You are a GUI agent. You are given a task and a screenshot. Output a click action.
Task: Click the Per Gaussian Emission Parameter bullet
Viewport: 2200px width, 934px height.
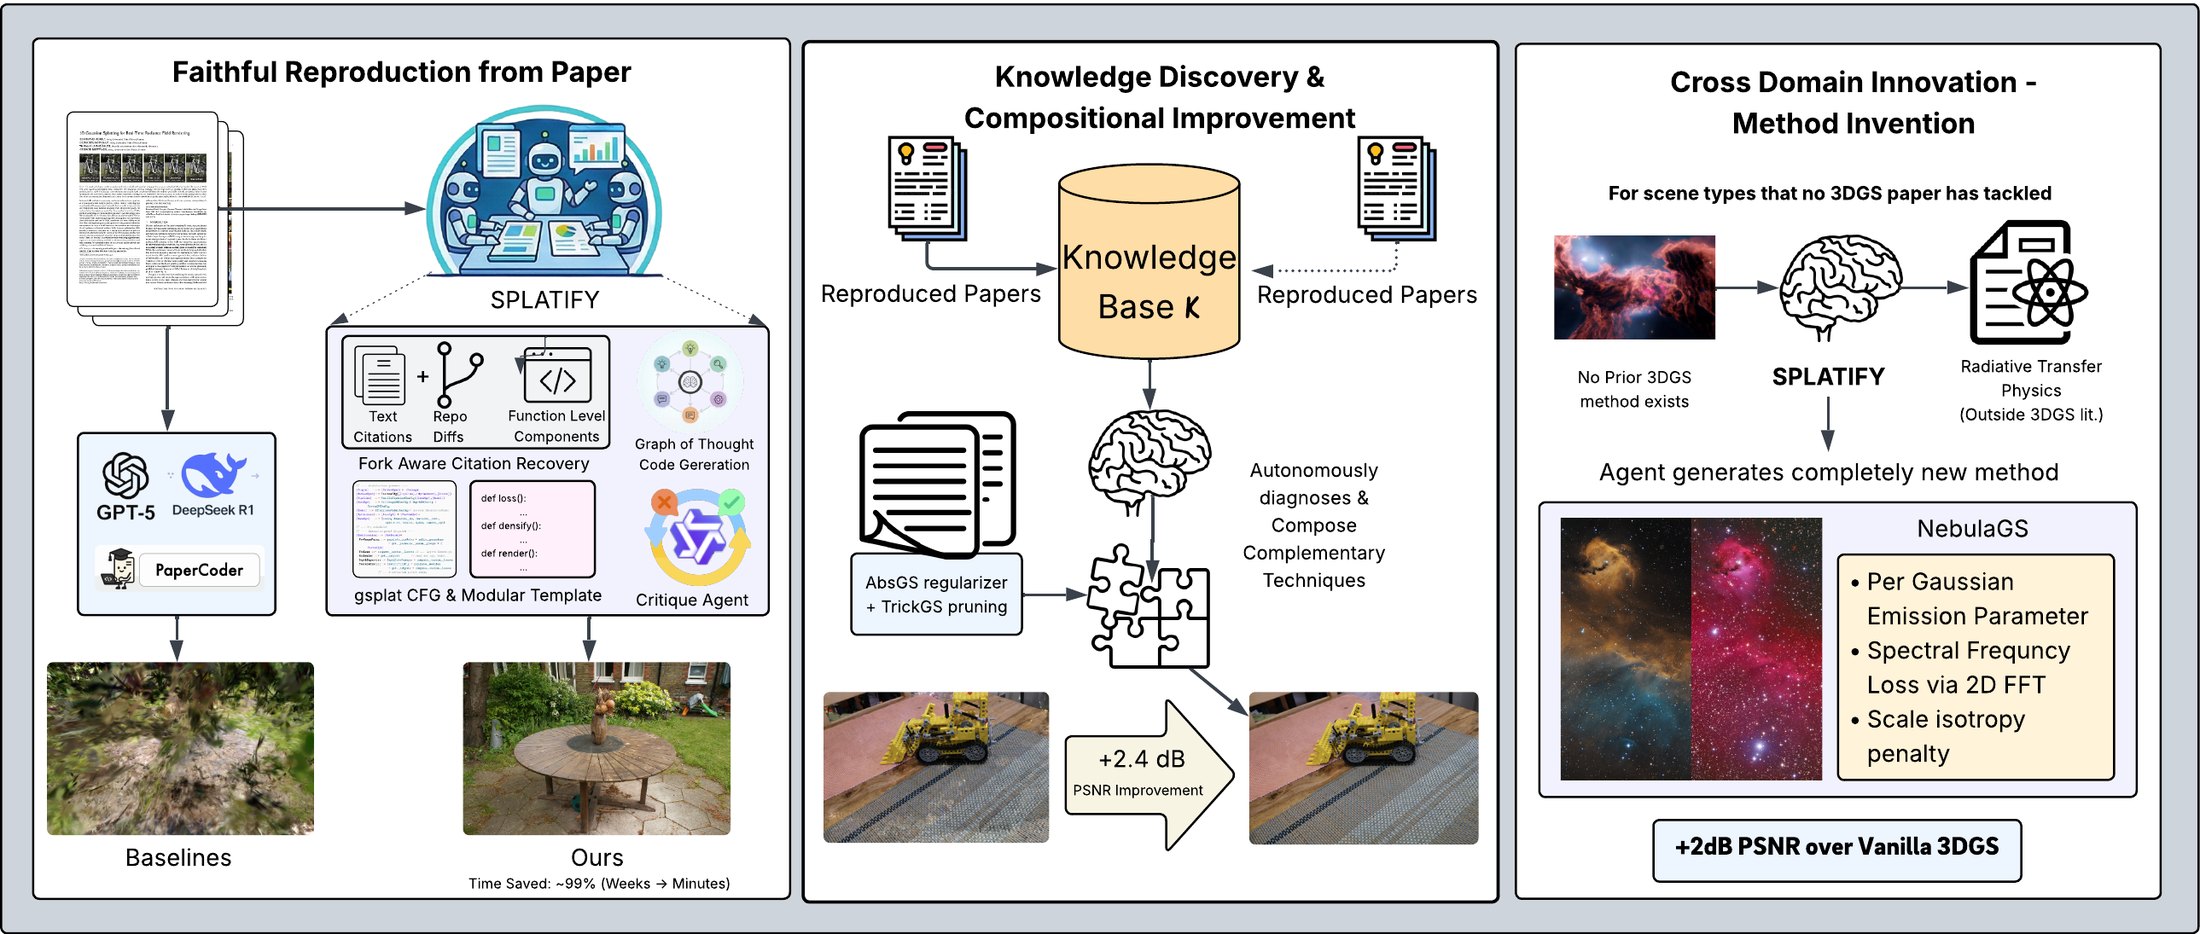pos(1969,599)
